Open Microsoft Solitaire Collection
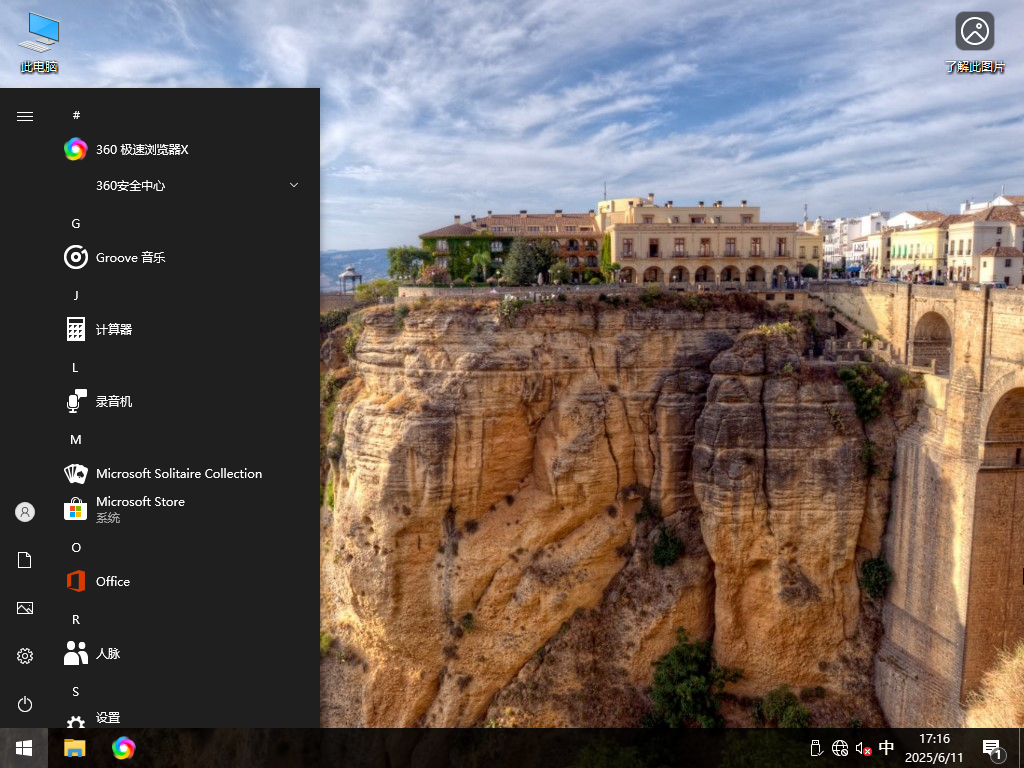1024x768 pixels. pos(178,473)
